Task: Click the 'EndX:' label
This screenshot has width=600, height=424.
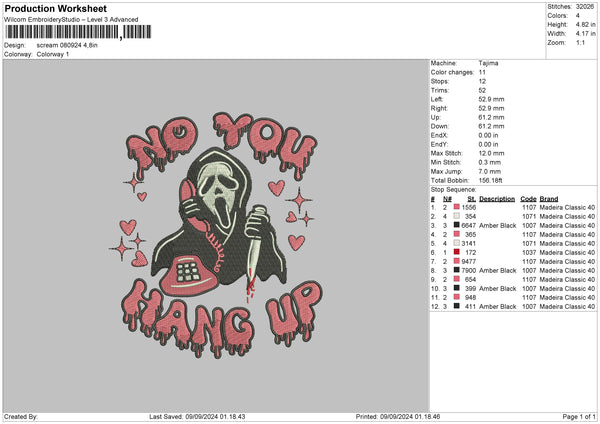Action: [x=439, y=135]
